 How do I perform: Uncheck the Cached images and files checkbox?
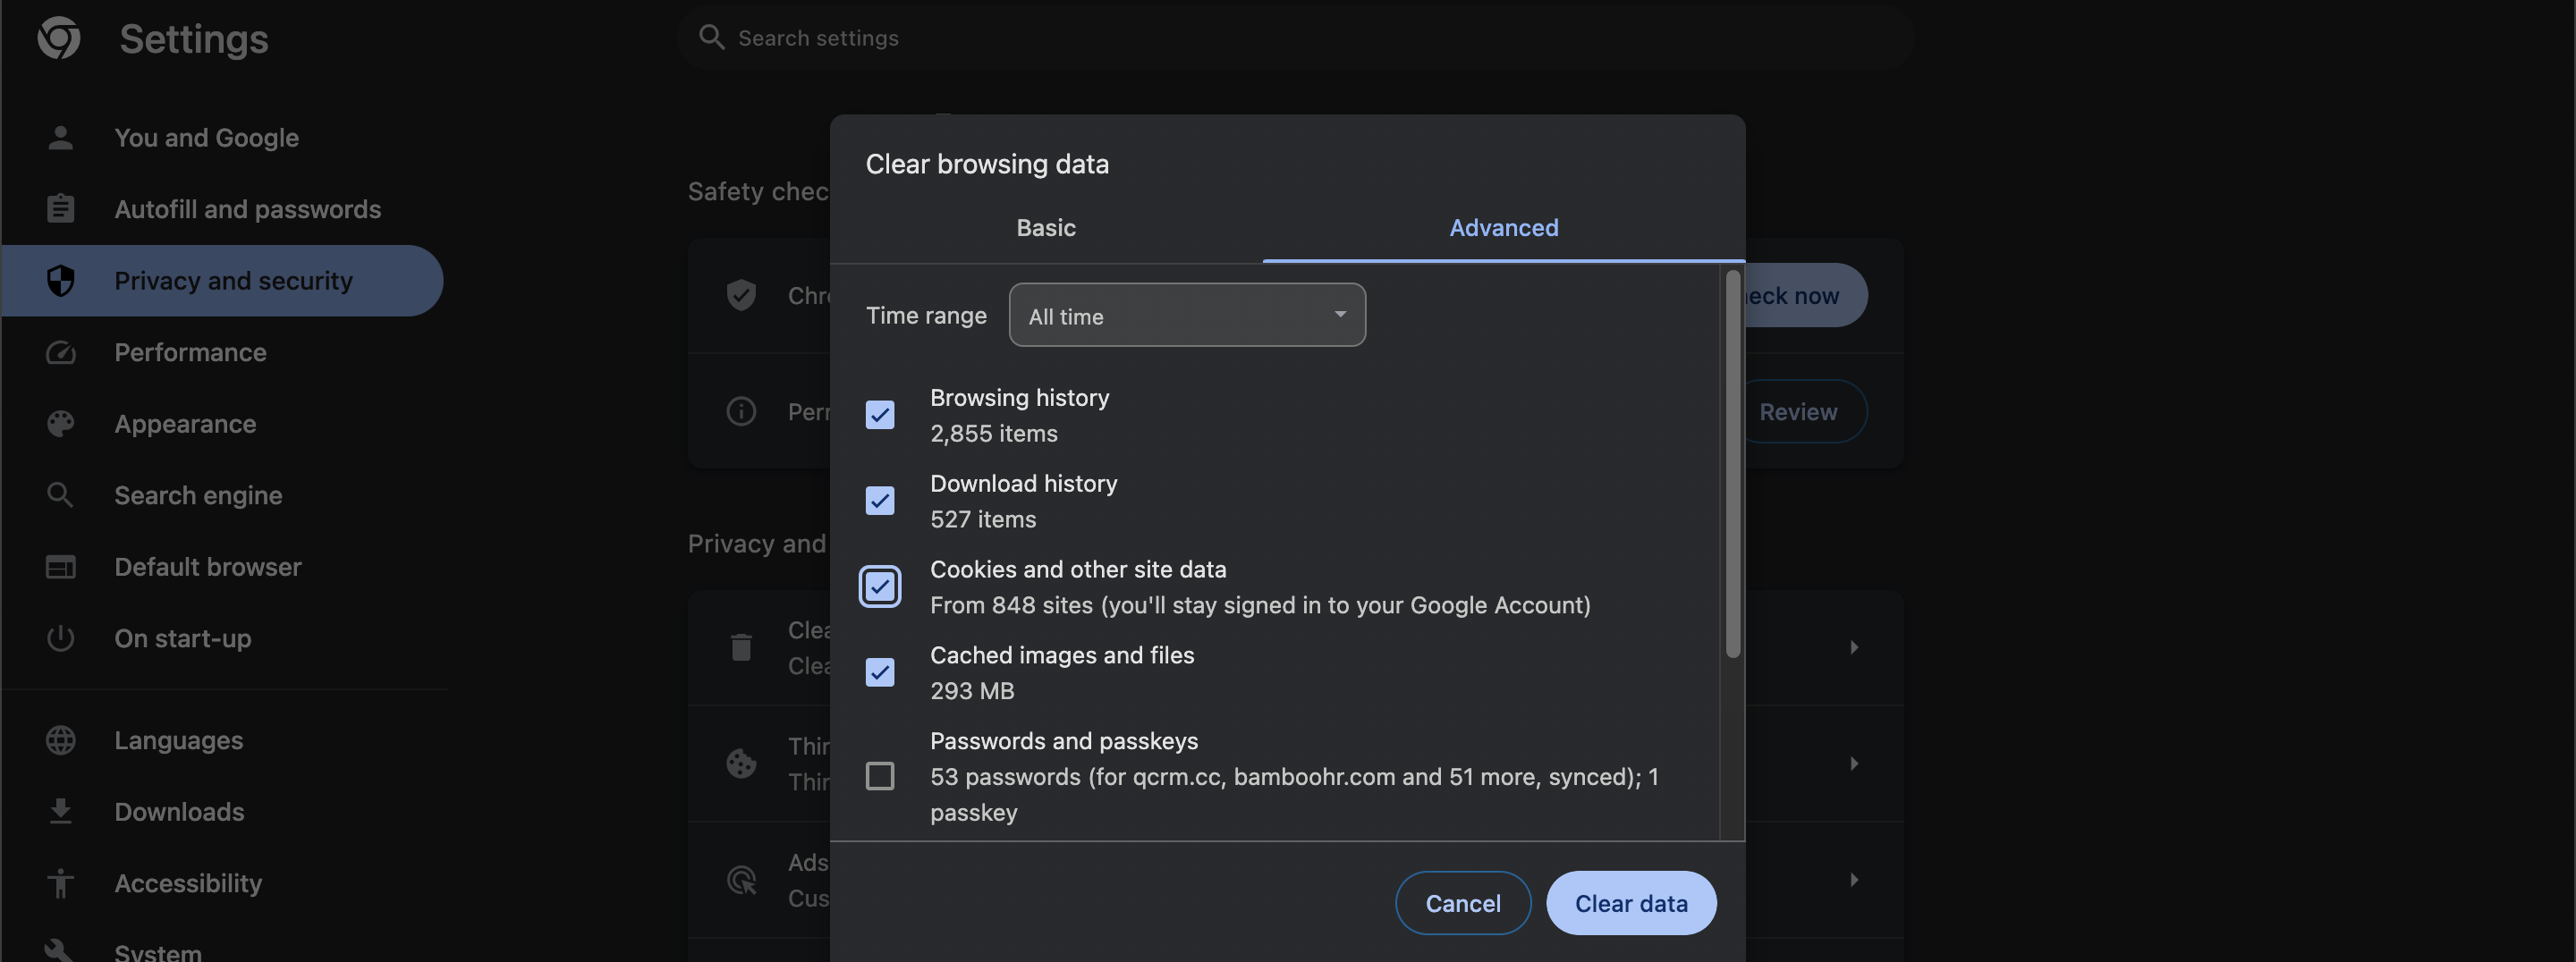pos(879,673)
